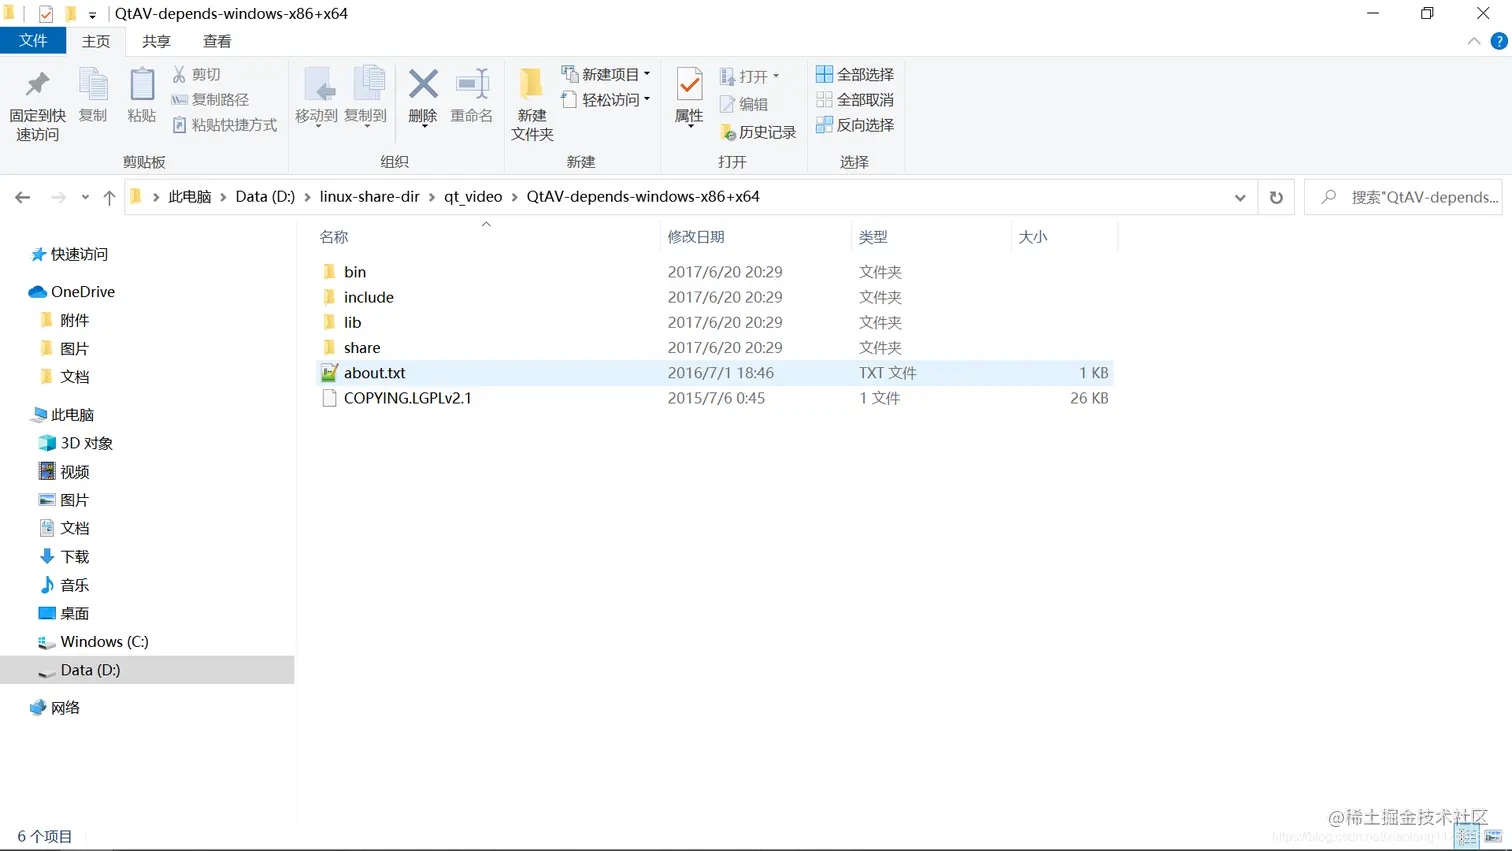The width and height of the screenshot is (1512, 851).
Task: Click the Cut scissors button
Action: (x=196, y=74)
